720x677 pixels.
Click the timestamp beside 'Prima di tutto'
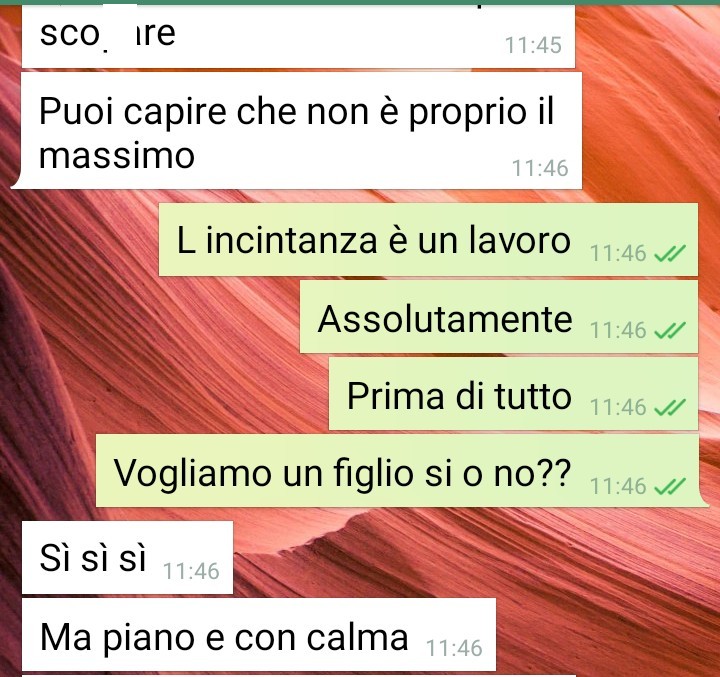pyautogui.click(x=618, y=407)
